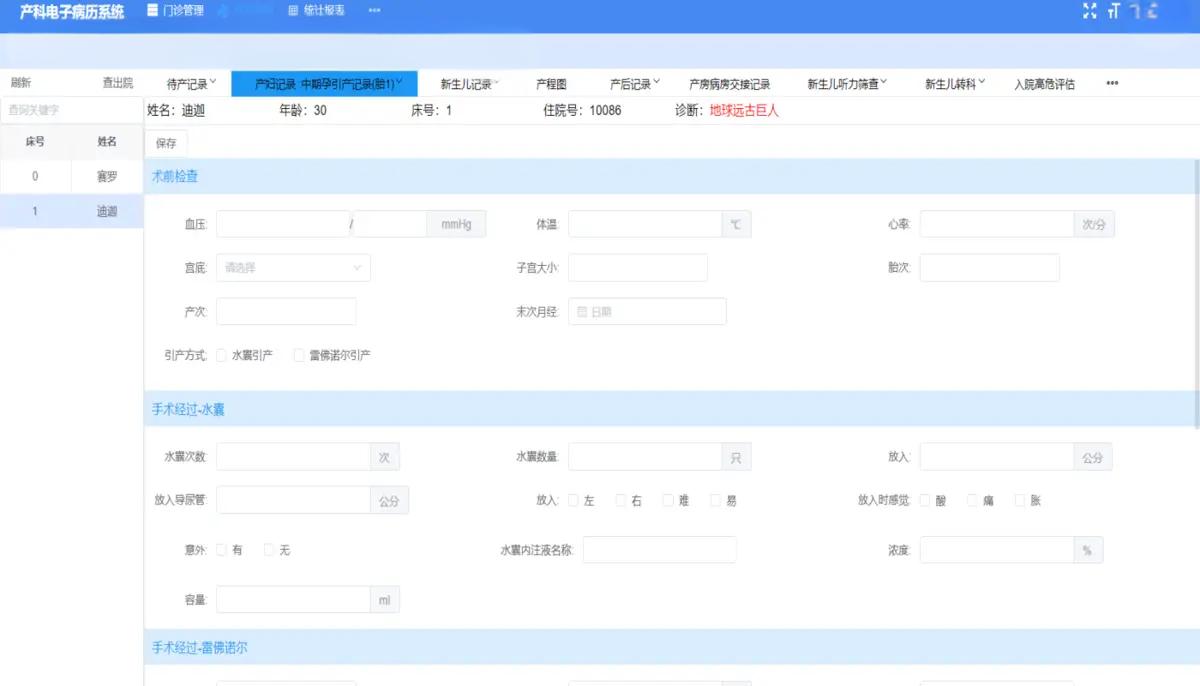This screenshot has height=686, width=1200.
Task: Click the calendar icon in 末次月经 field
Action: click(x=582, y=312)
